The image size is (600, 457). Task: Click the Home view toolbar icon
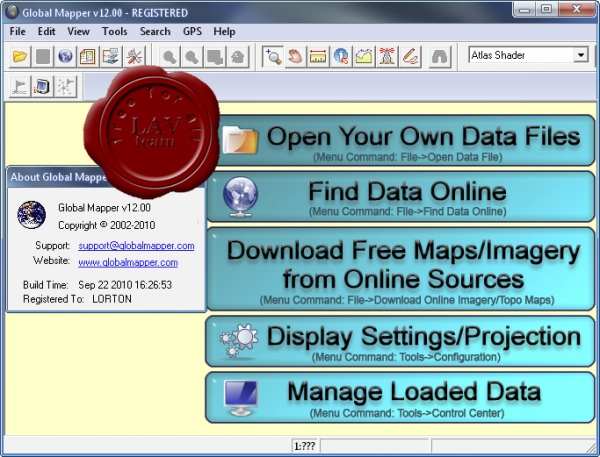pyautogui.click(x=238, y=57)
